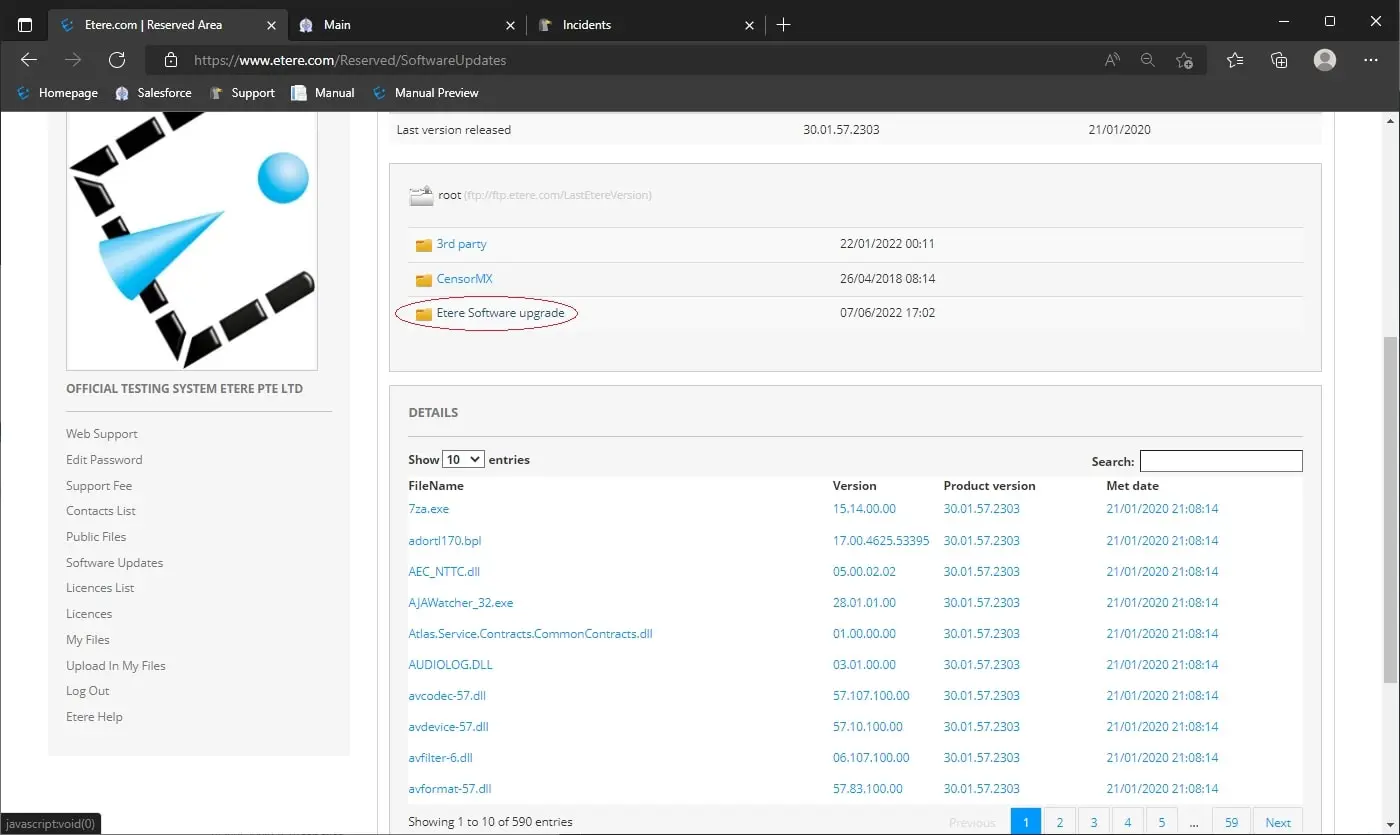Click the browser refresh icon
This screenshot has height=835, width=1400.
117,60
